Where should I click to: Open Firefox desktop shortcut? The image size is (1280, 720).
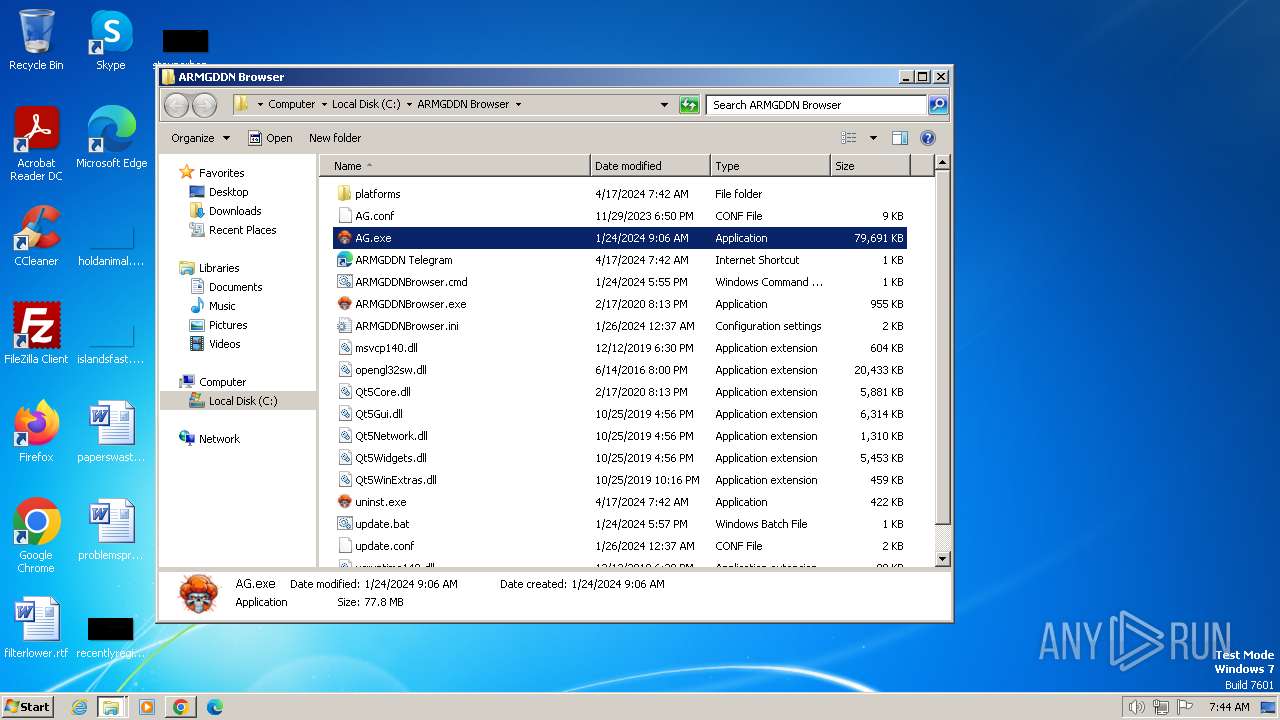[x=36, y=431]
